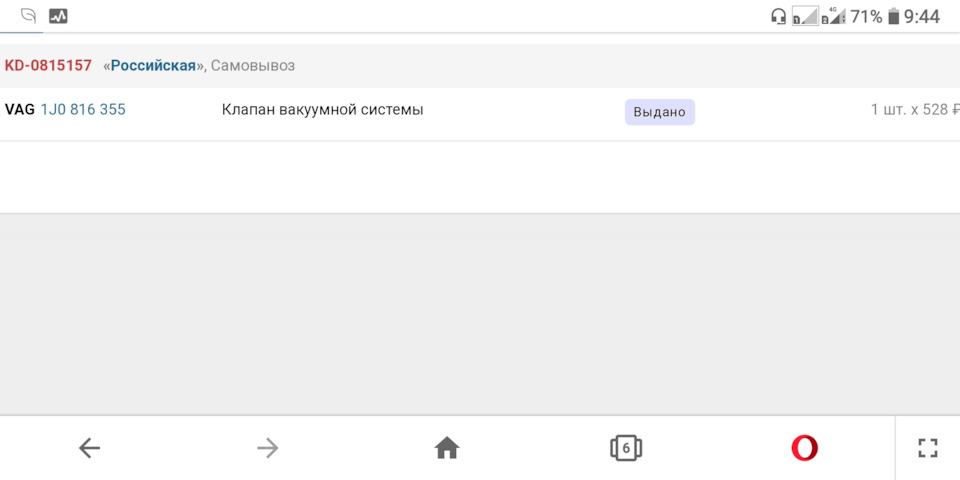Open order number KD-0815157
Image resolution: width=960 pixels, height=480 pixels.
[48, 65]
